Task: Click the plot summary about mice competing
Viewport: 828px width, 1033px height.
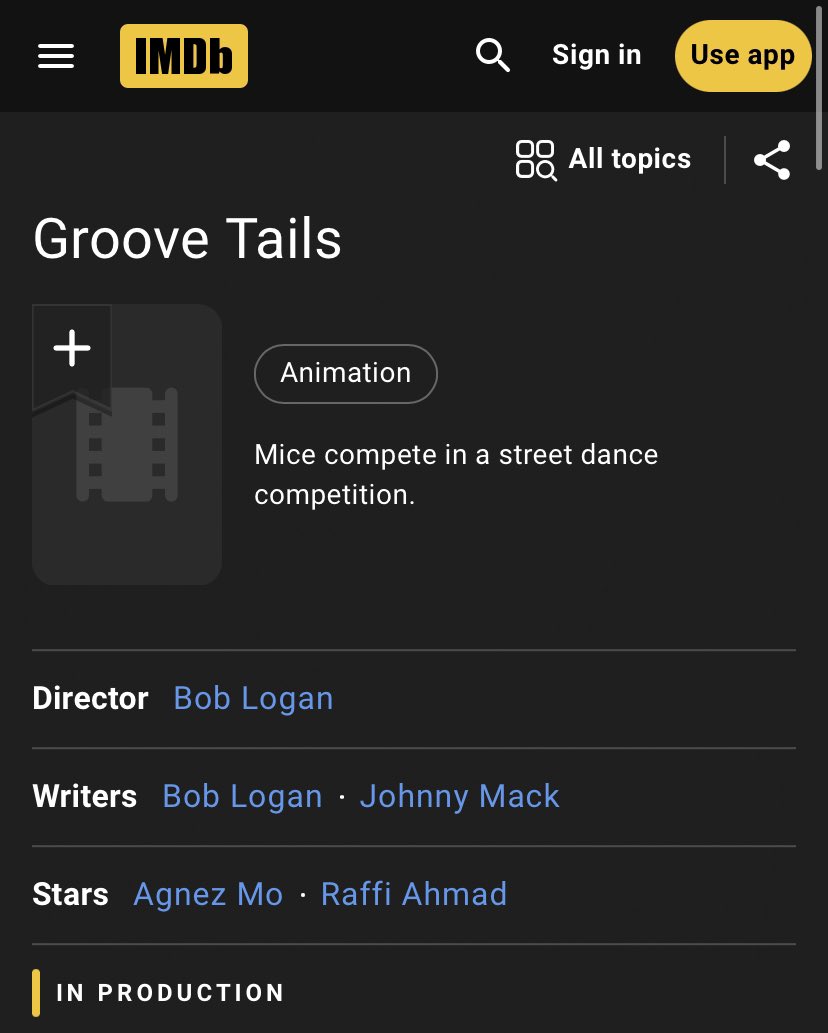Action: [456, 474]
